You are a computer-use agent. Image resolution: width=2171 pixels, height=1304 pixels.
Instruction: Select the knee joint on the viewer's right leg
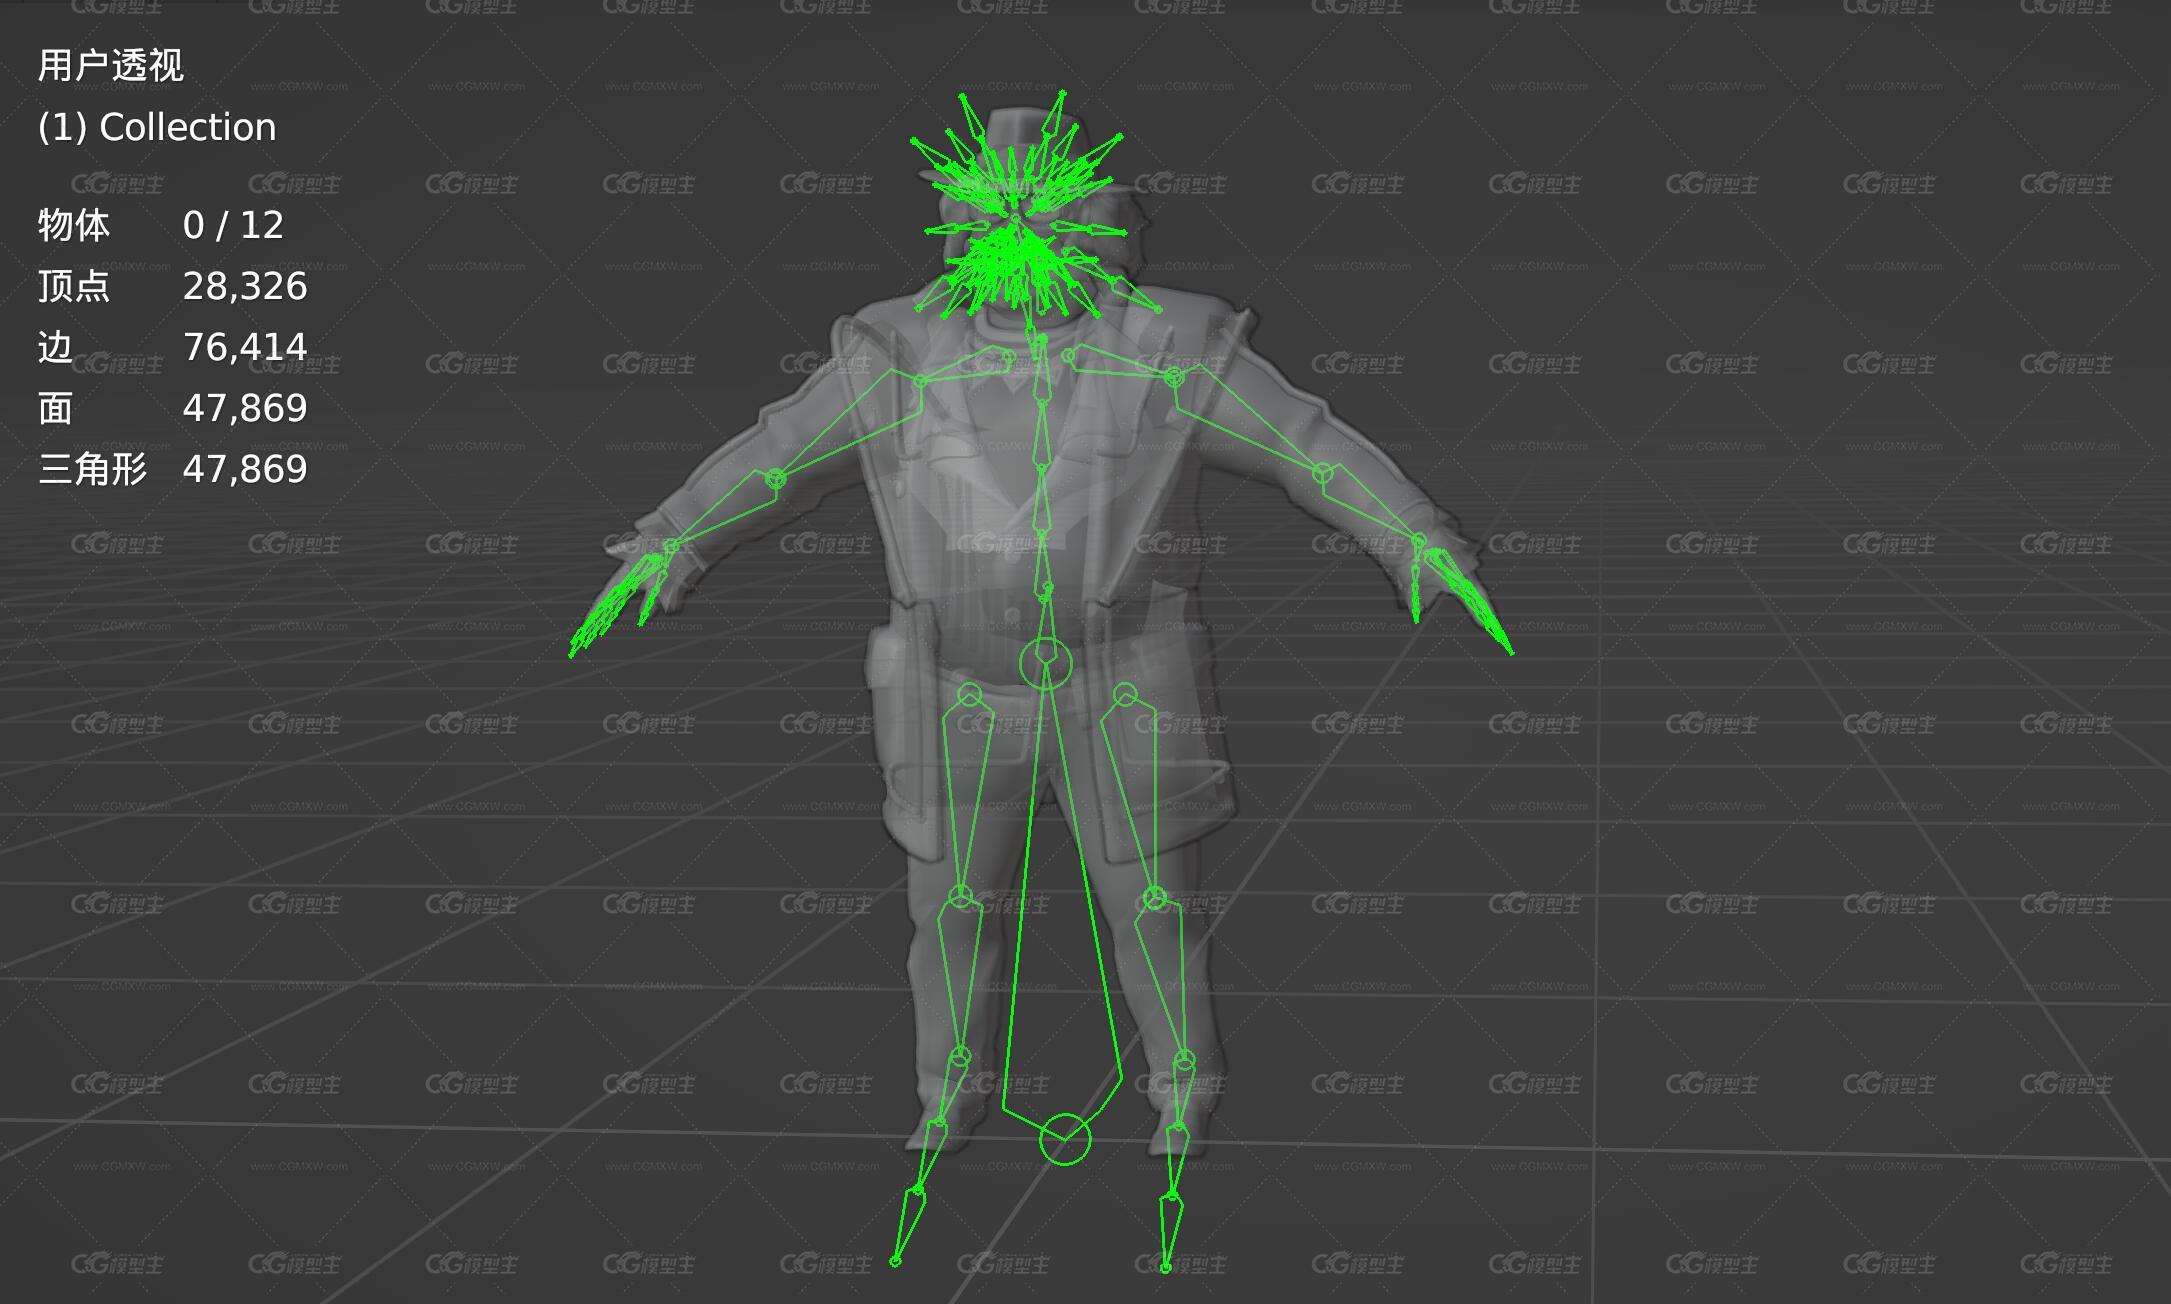coord(1155,898)
